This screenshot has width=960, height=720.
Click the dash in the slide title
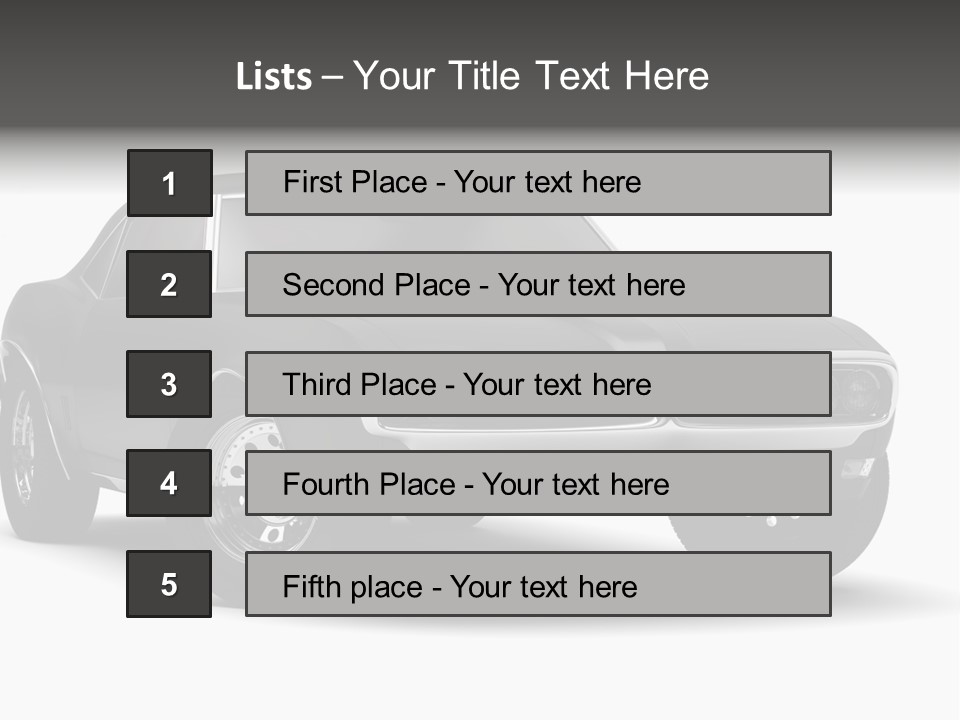332,77
